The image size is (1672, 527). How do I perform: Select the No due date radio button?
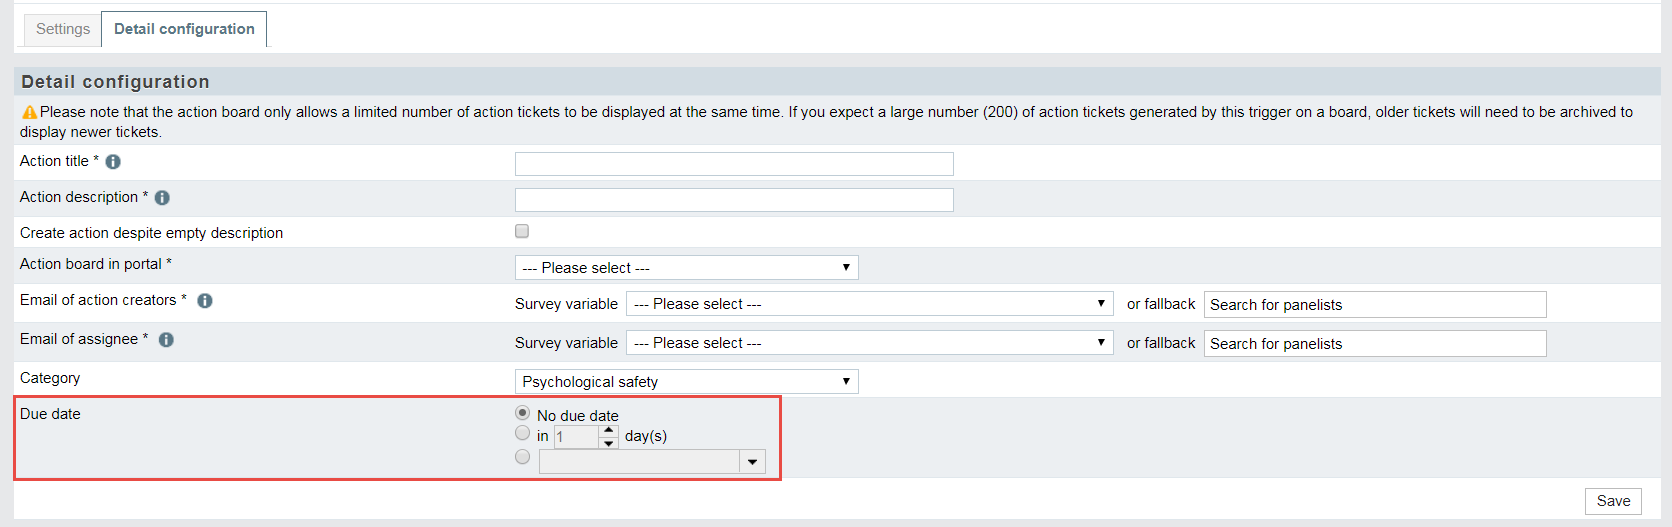(x=522, y=413)
